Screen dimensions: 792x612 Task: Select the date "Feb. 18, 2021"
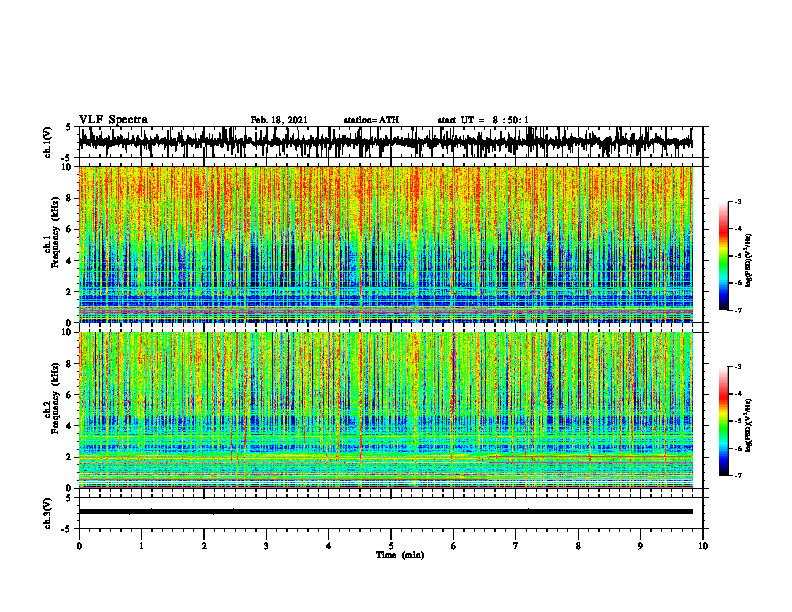pyautogui.click(x=279, y=120)
